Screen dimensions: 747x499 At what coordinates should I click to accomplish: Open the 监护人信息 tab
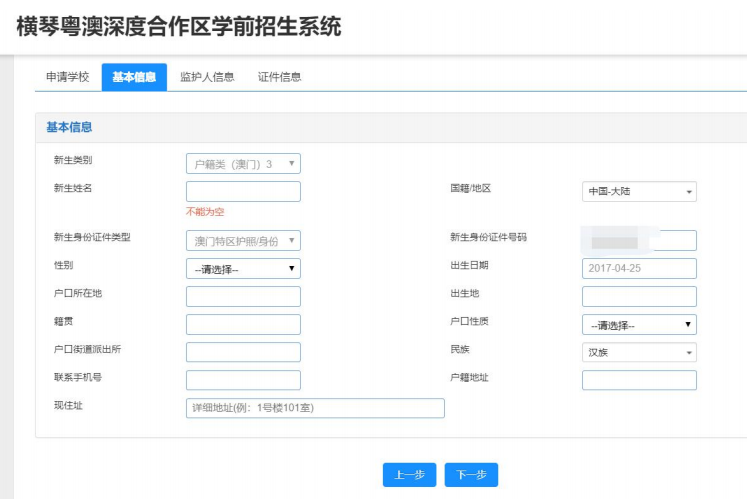[x=207, y=77]
